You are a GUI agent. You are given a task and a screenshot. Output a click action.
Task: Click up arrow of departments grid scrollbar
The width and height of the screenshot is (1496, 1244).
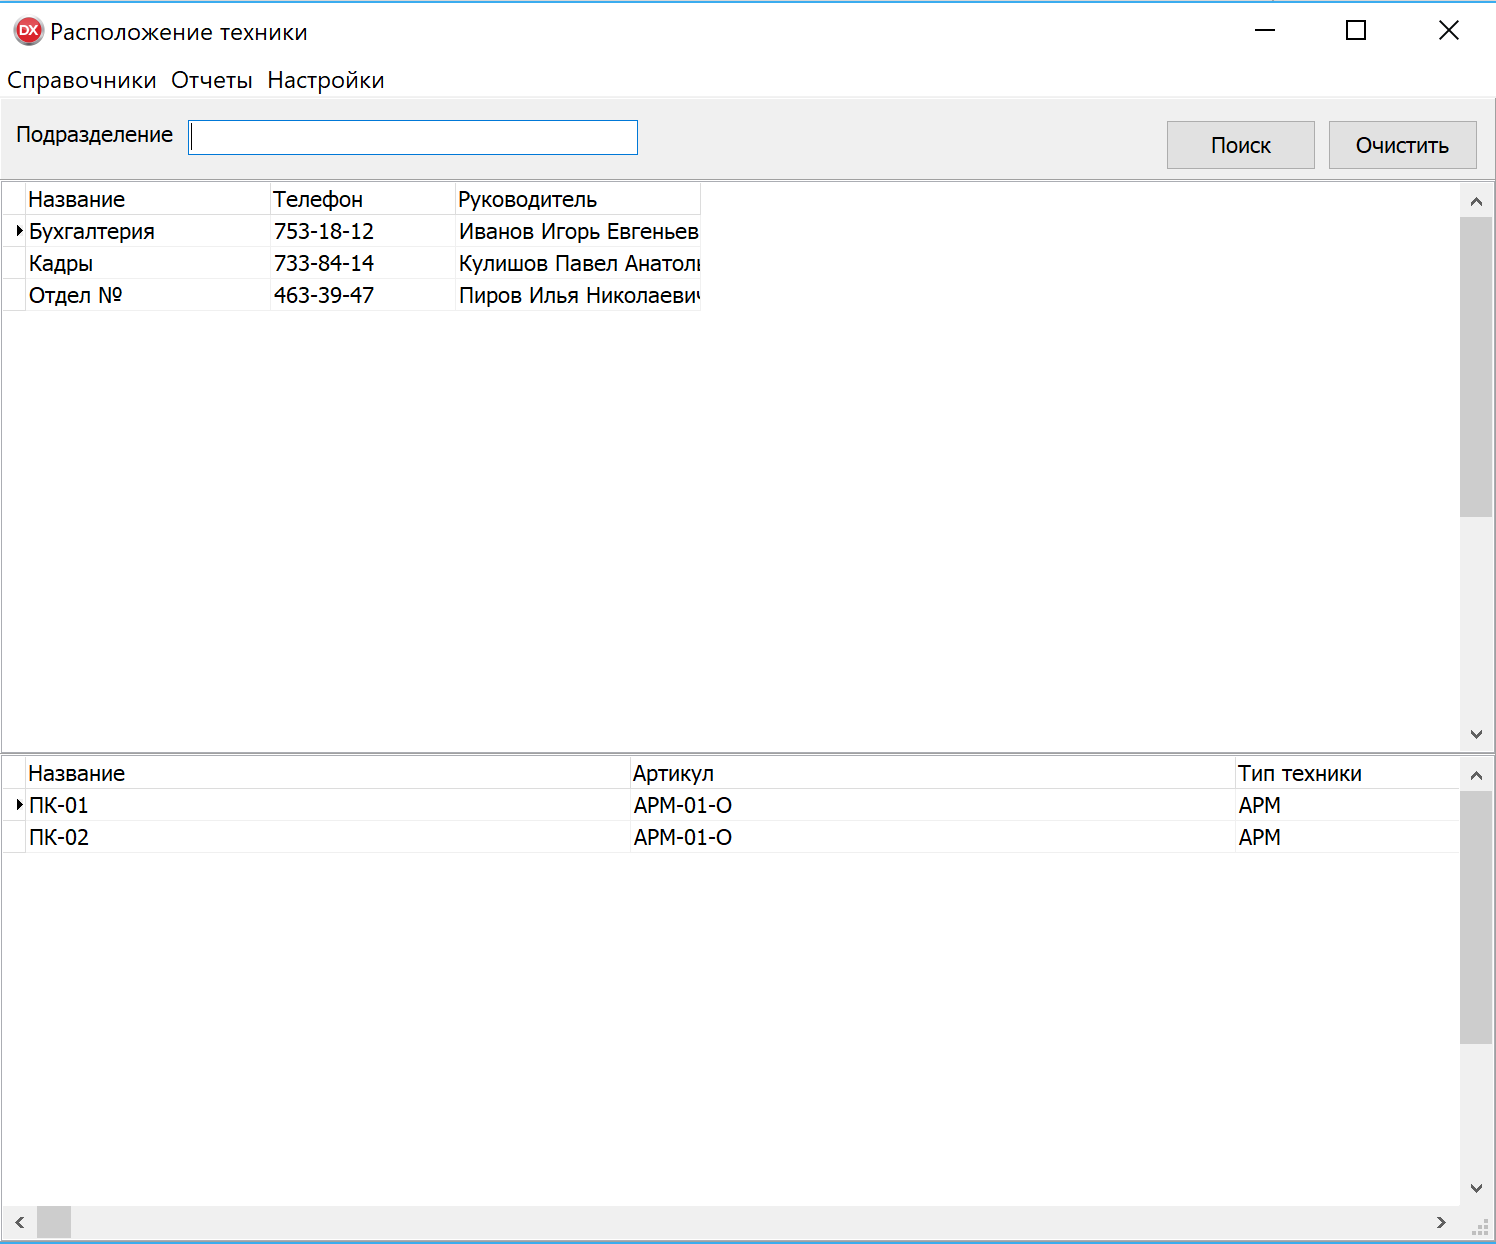click(1476, 201)
